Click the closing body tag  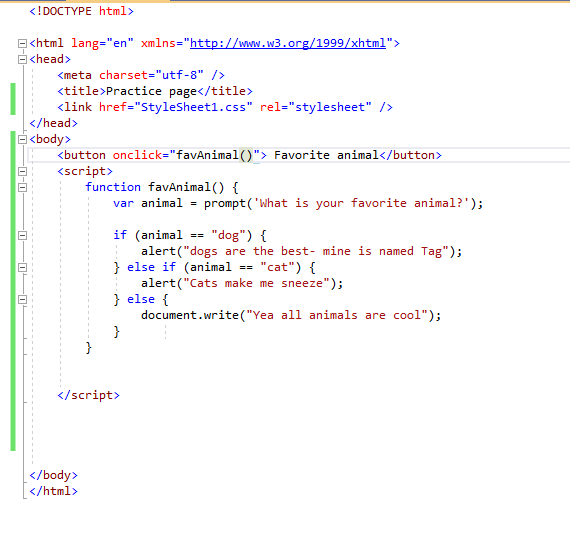pos(53,475)
